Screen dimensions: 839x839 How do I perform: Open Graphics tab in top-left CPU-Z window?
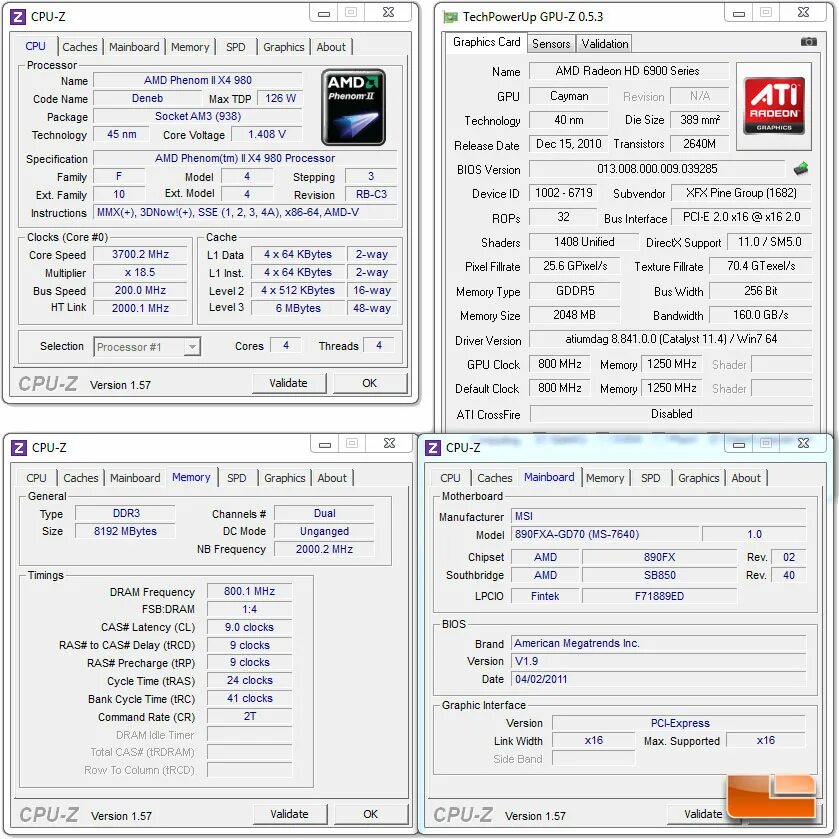(x=284, y=47)
